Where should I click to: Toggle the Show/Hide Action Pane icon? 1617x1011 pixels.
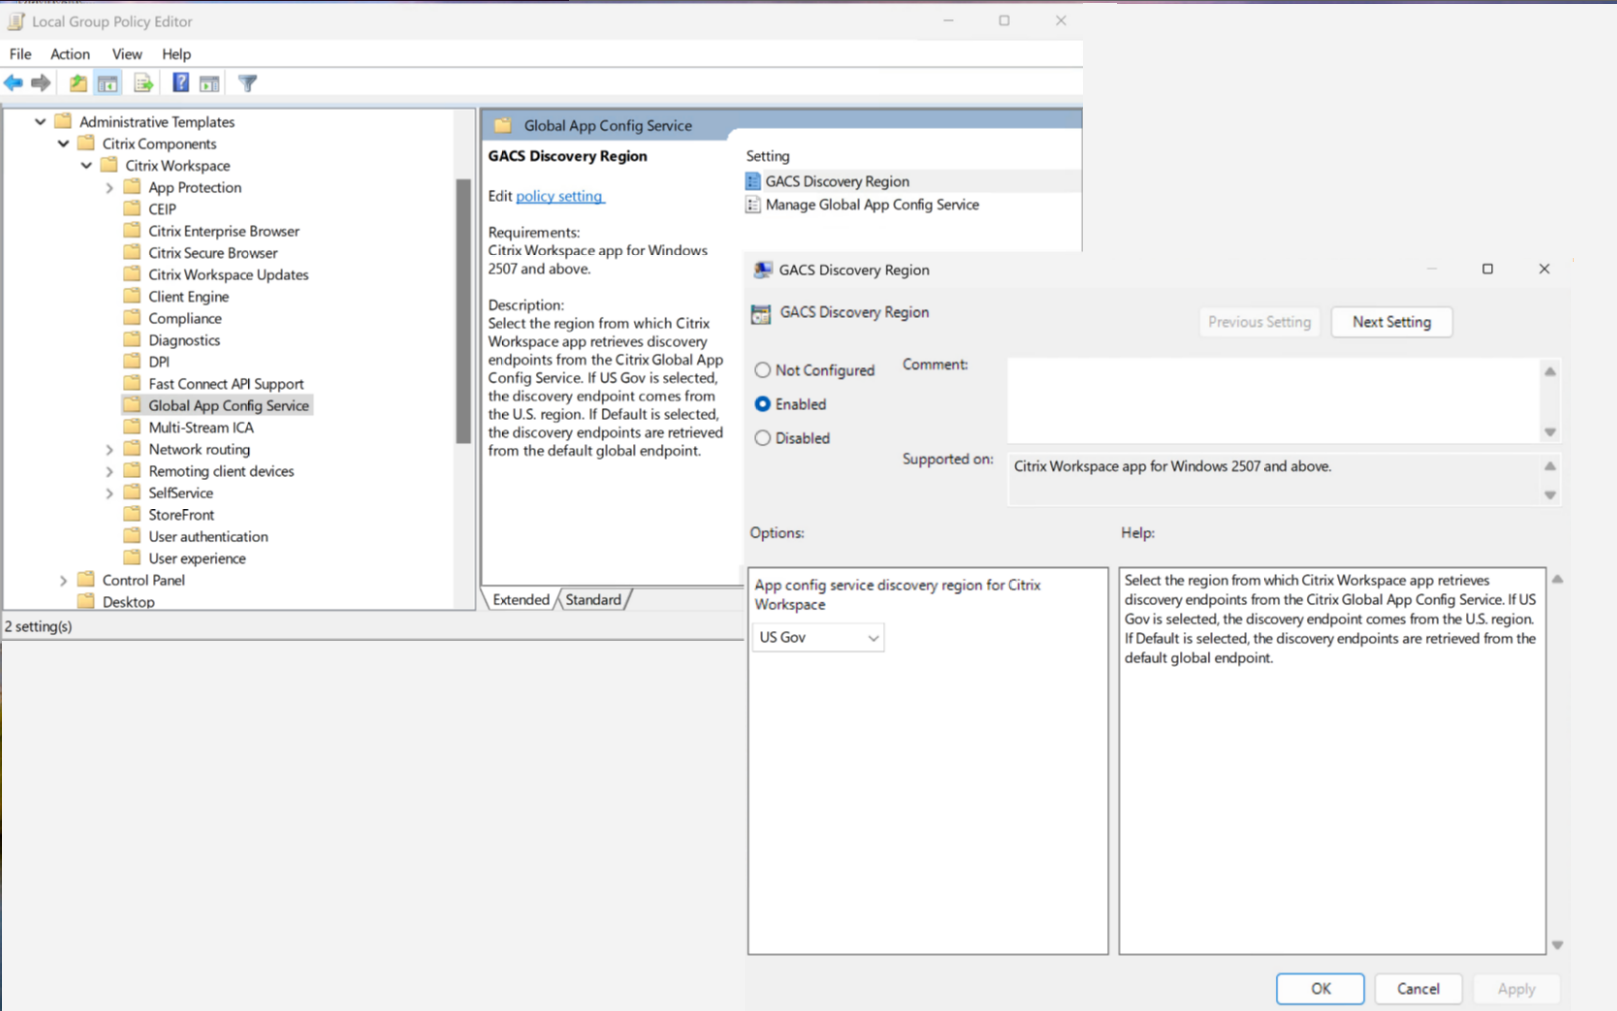[x=209, y=83]
